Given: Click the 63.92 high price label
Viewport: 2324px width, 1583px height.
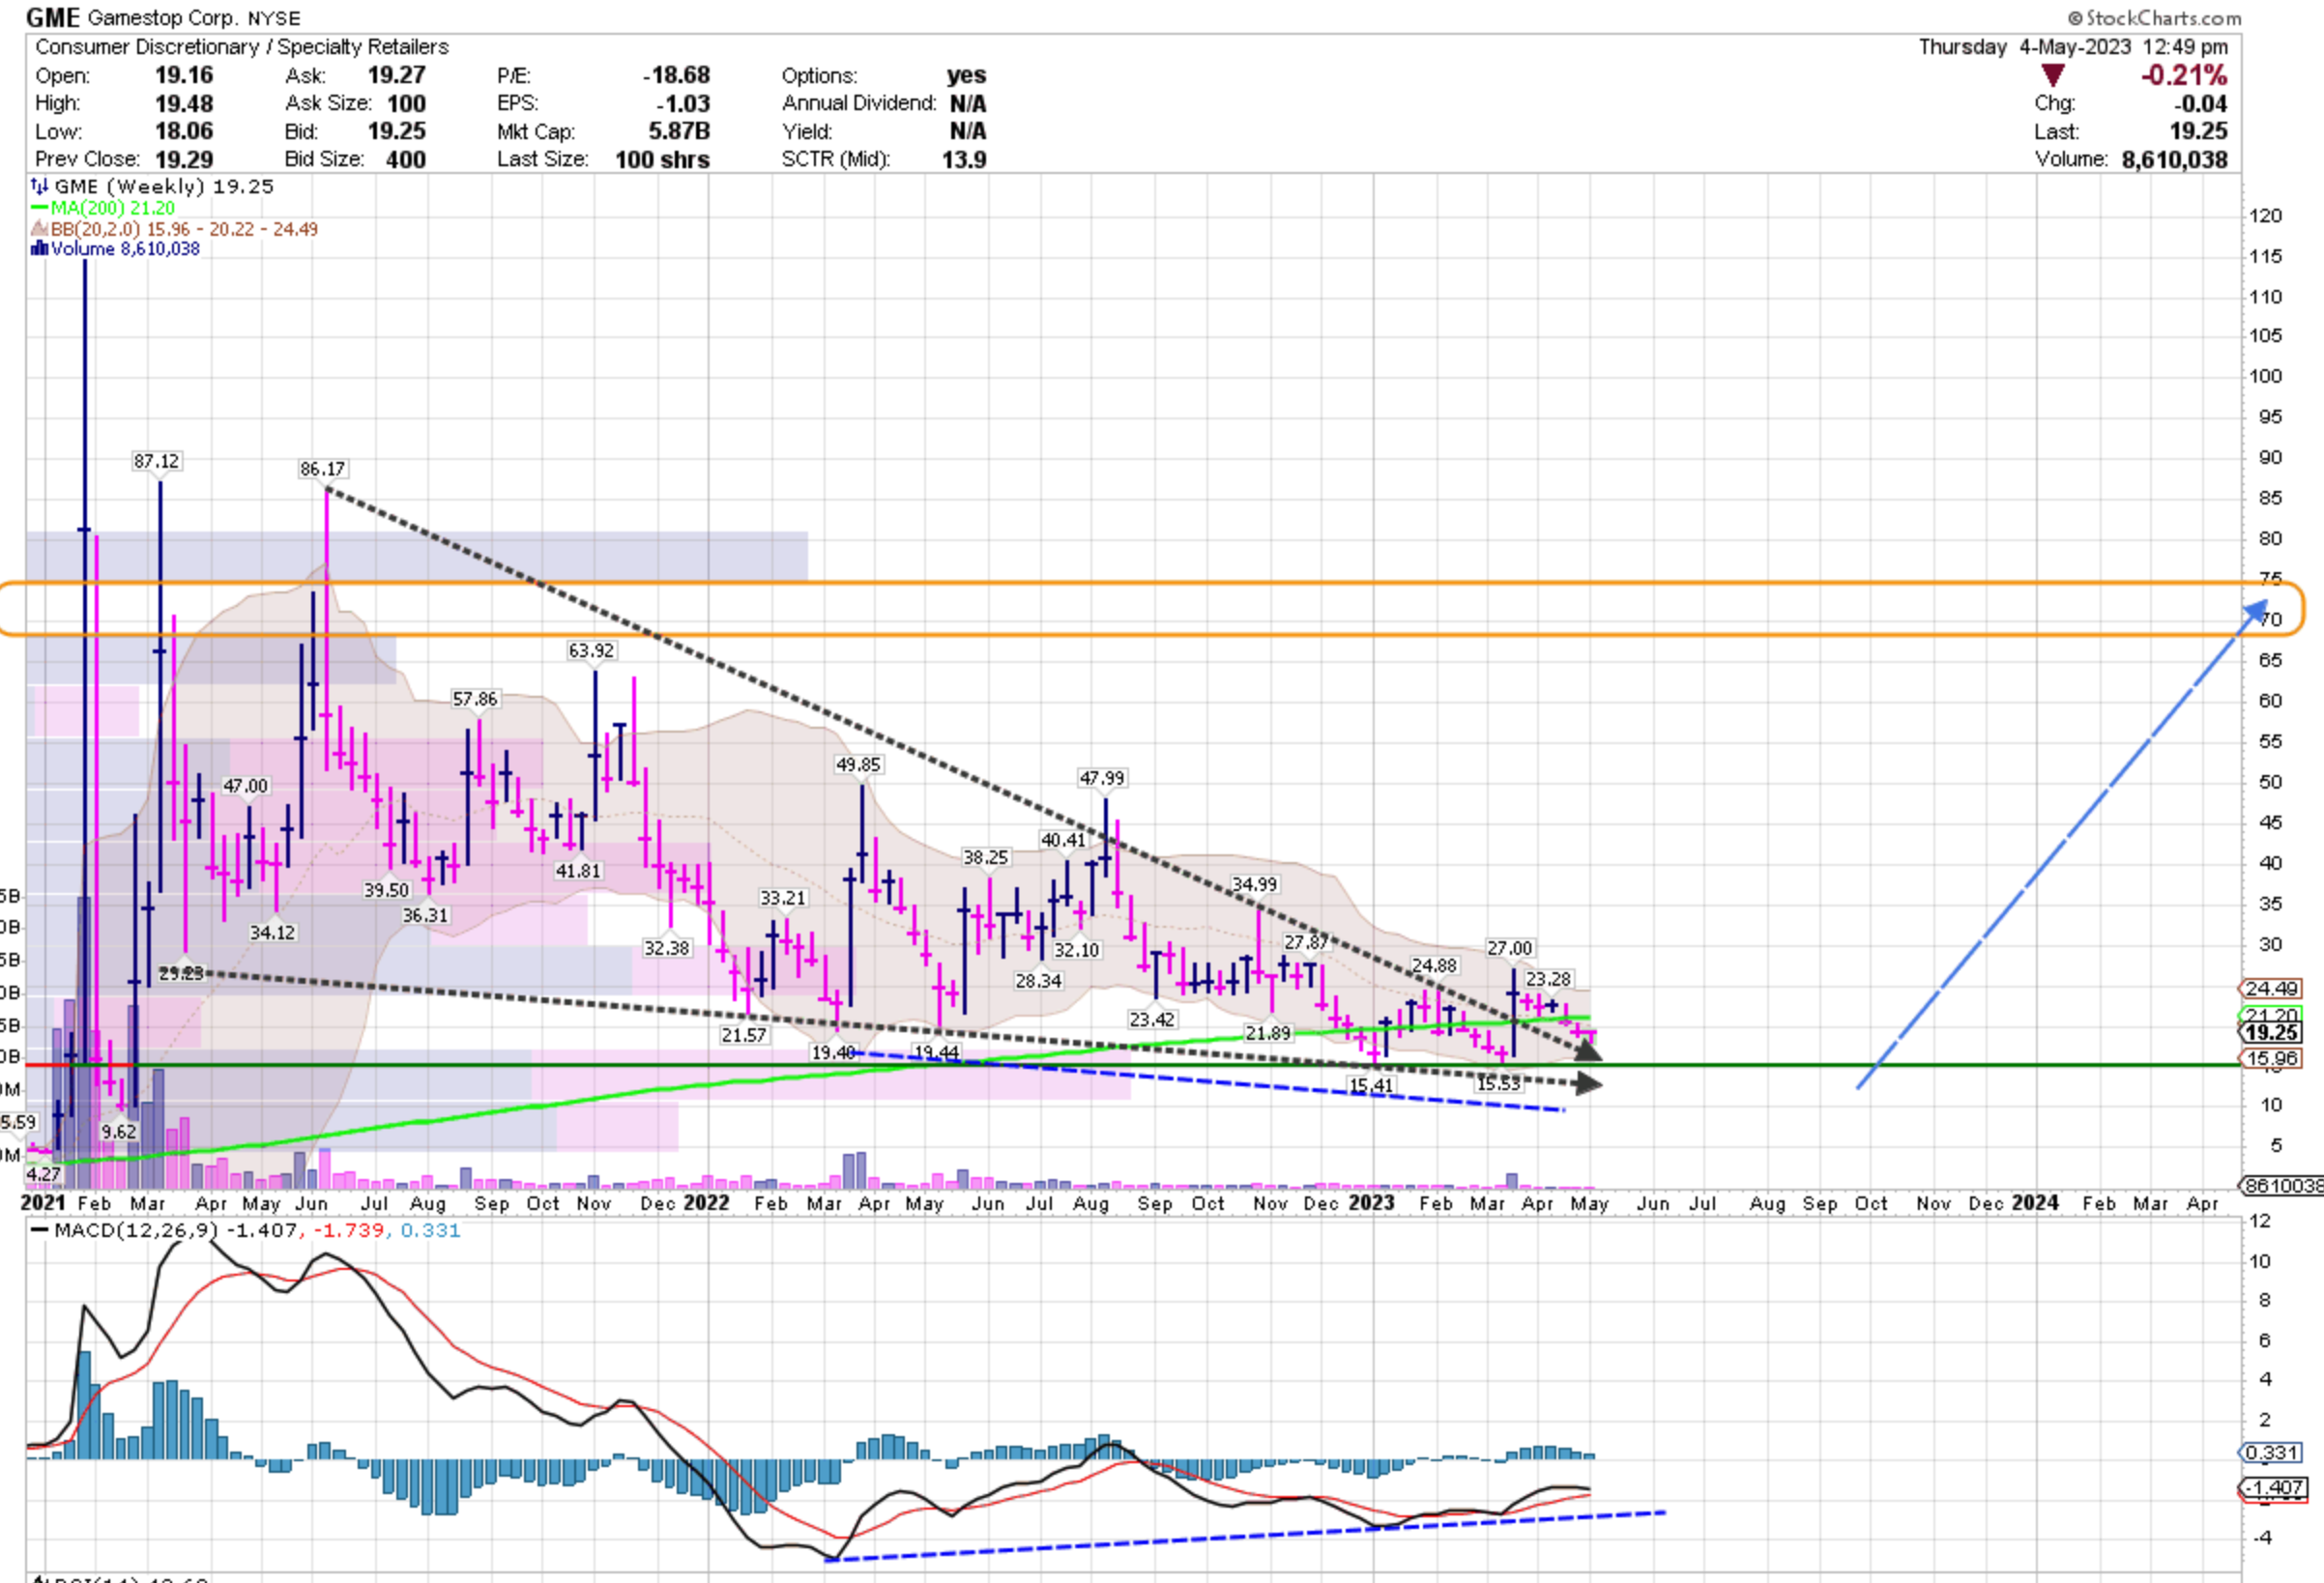Looking at the screenshot, I should (x=591, y=650).
